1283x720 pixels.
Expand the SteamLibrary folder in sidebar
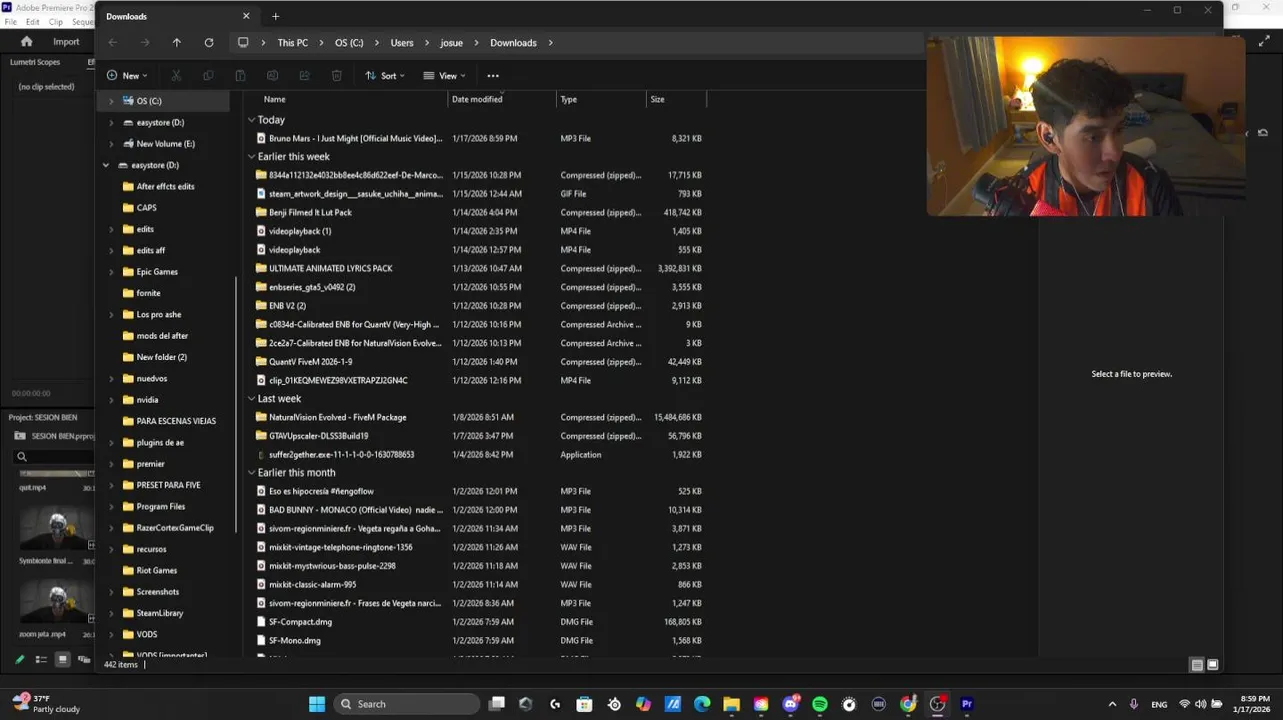111,613
